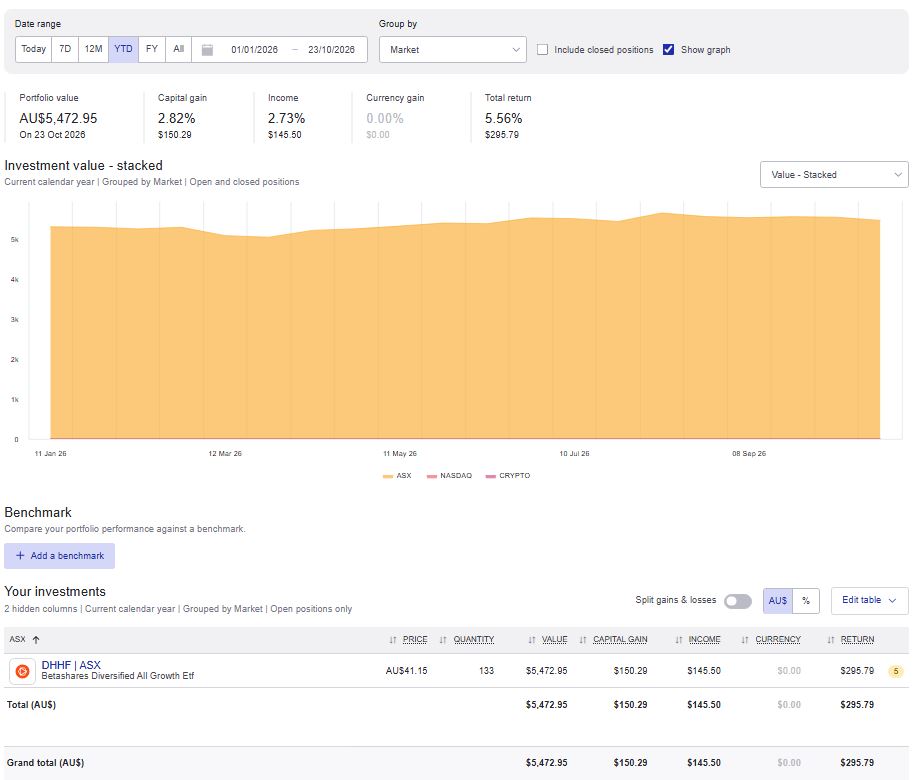This screenshot has width=917, height=780.
Task: Sort by Capital Gain arrows icon
Action: point(583,640)
